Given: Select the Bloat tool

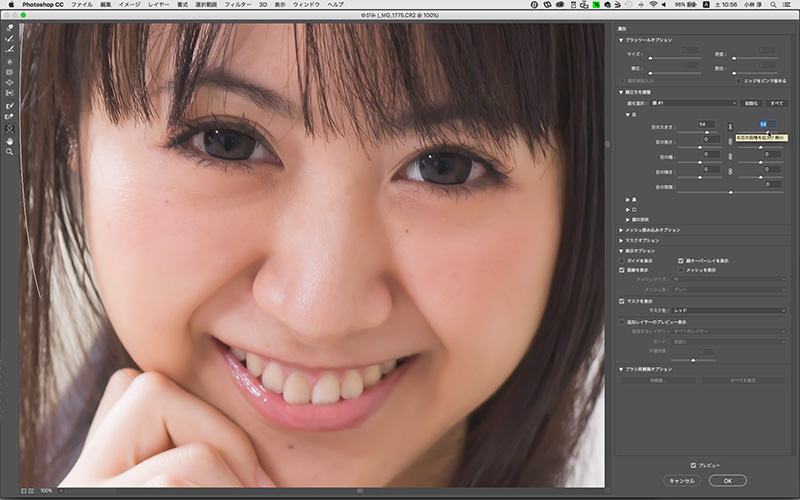Looking at the screenshot, I should (9, 83).
